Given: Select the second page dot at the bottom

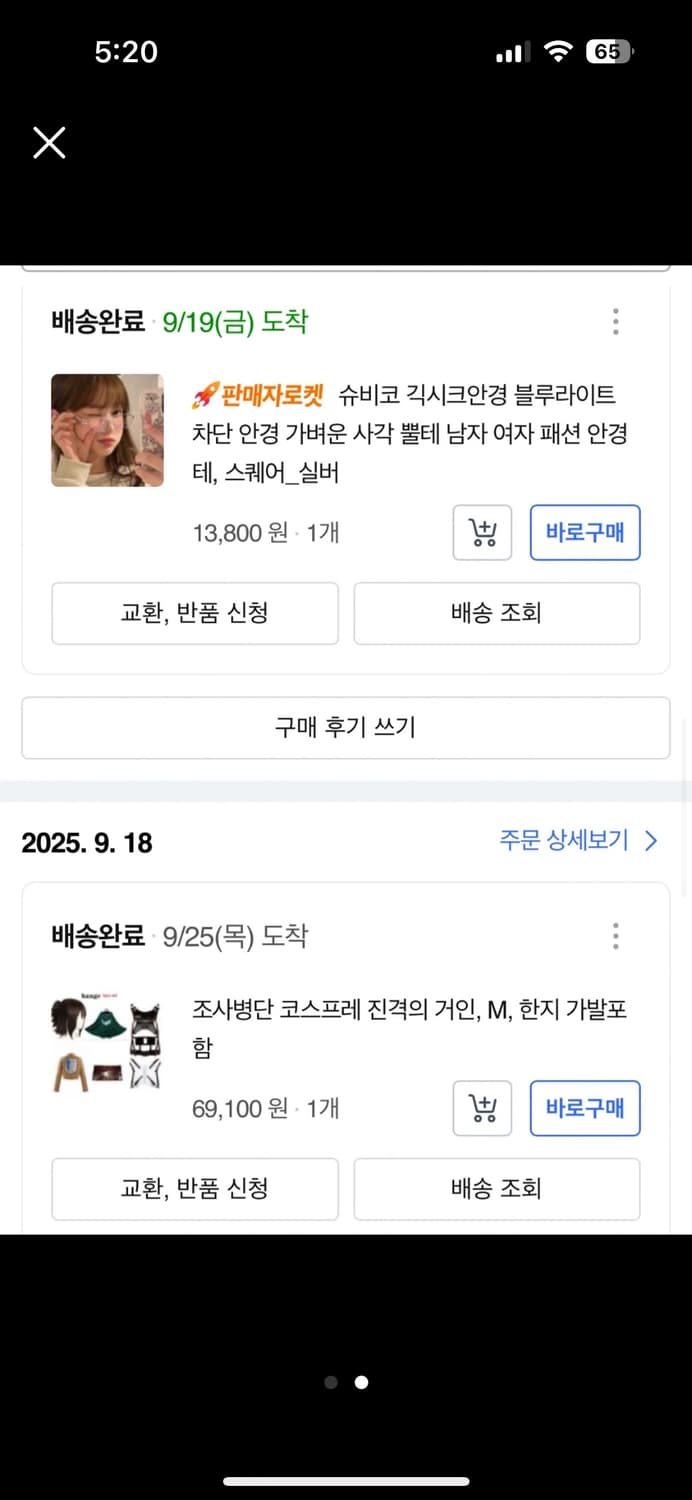Looking at the screenshot, I should (360, 1382).
